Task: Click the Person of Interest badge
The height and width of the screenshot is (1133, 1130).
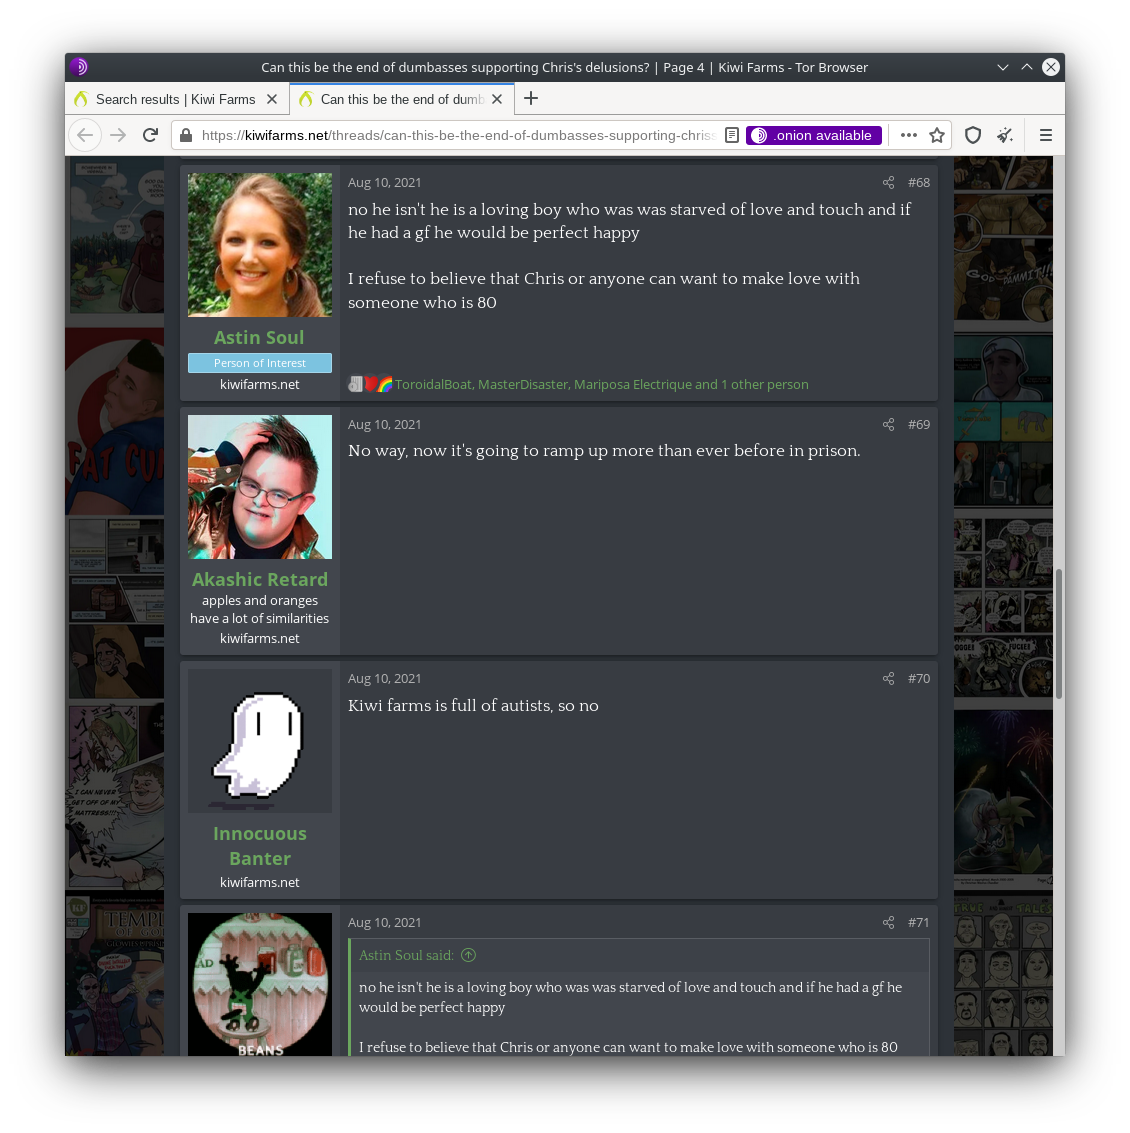Action: point(259,363)
